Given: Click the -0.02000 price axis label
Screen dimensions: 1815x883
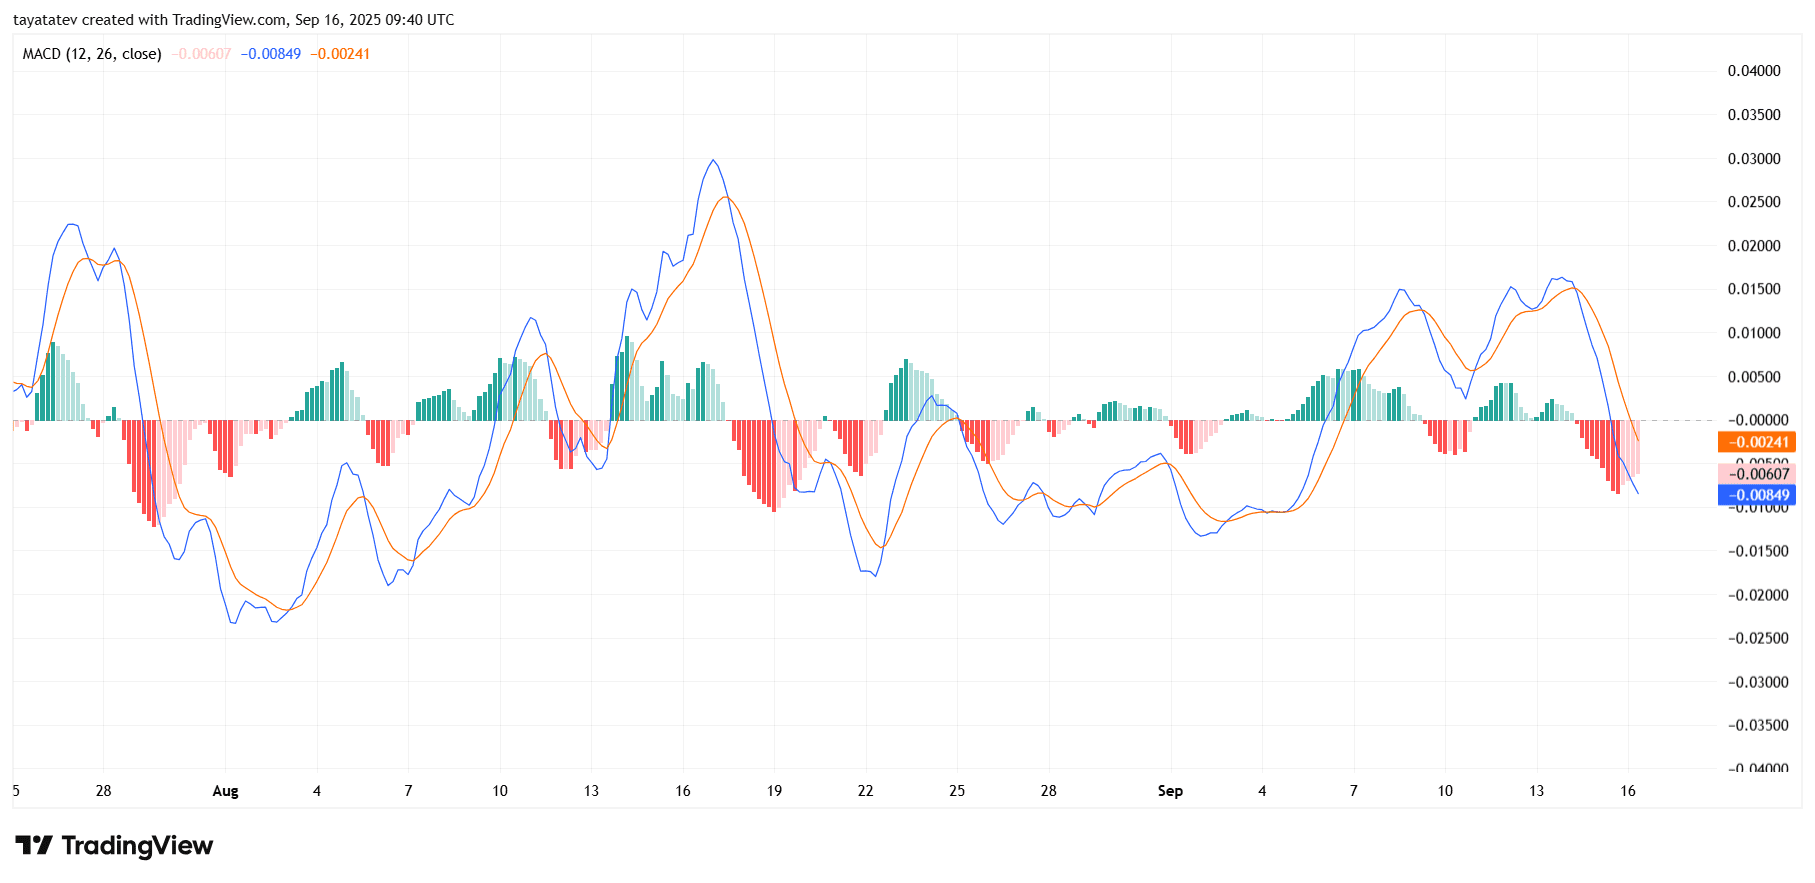Looking at the screenshot, I should (1757, 595).
